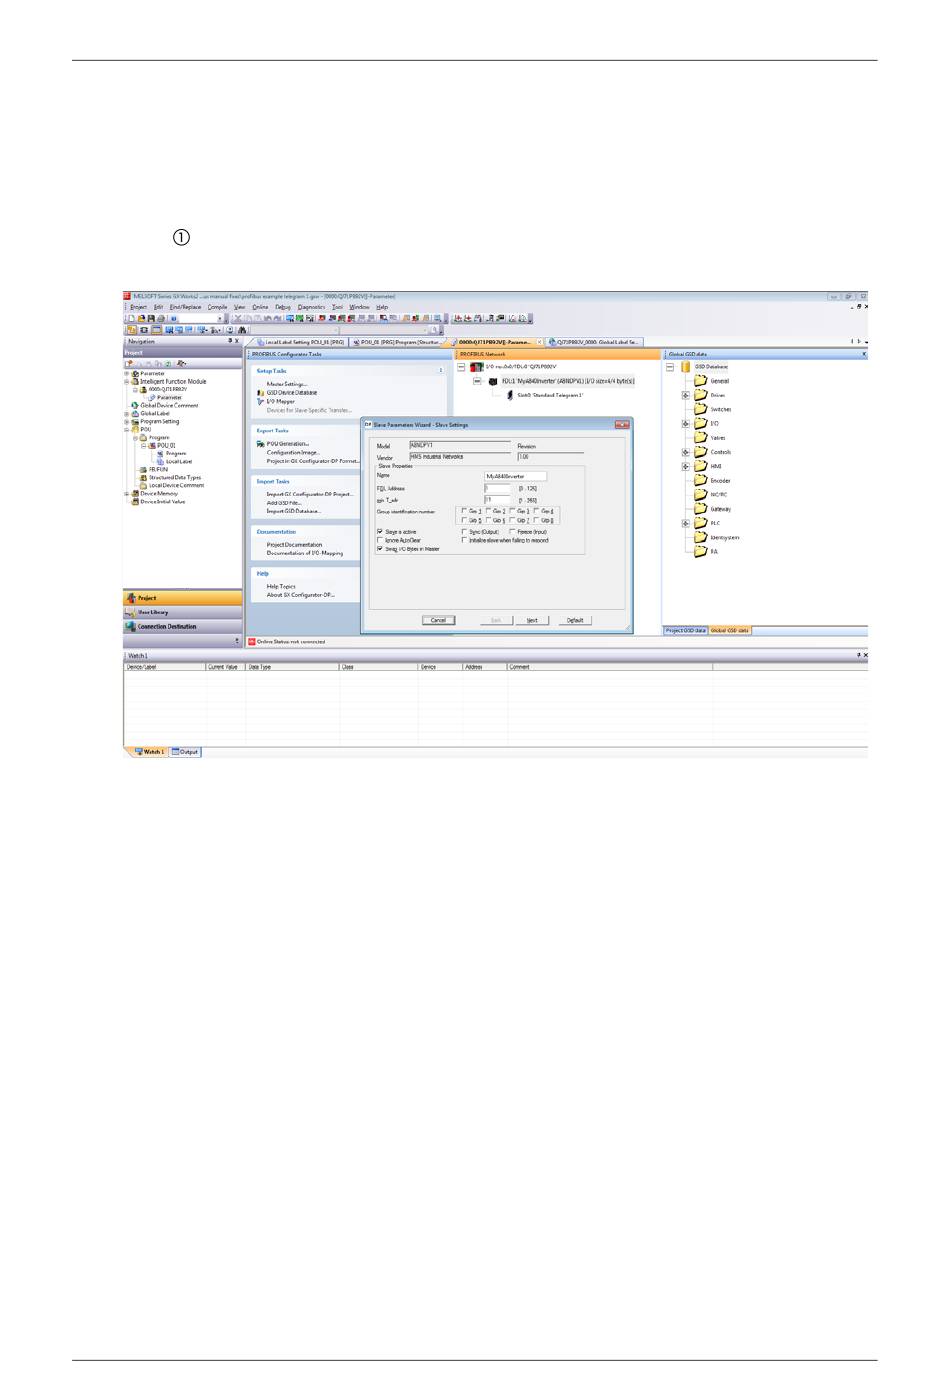The image size is (950, 1388).
Task: Expand the Program Setting tree node
Action: click(x=127, y=422)
